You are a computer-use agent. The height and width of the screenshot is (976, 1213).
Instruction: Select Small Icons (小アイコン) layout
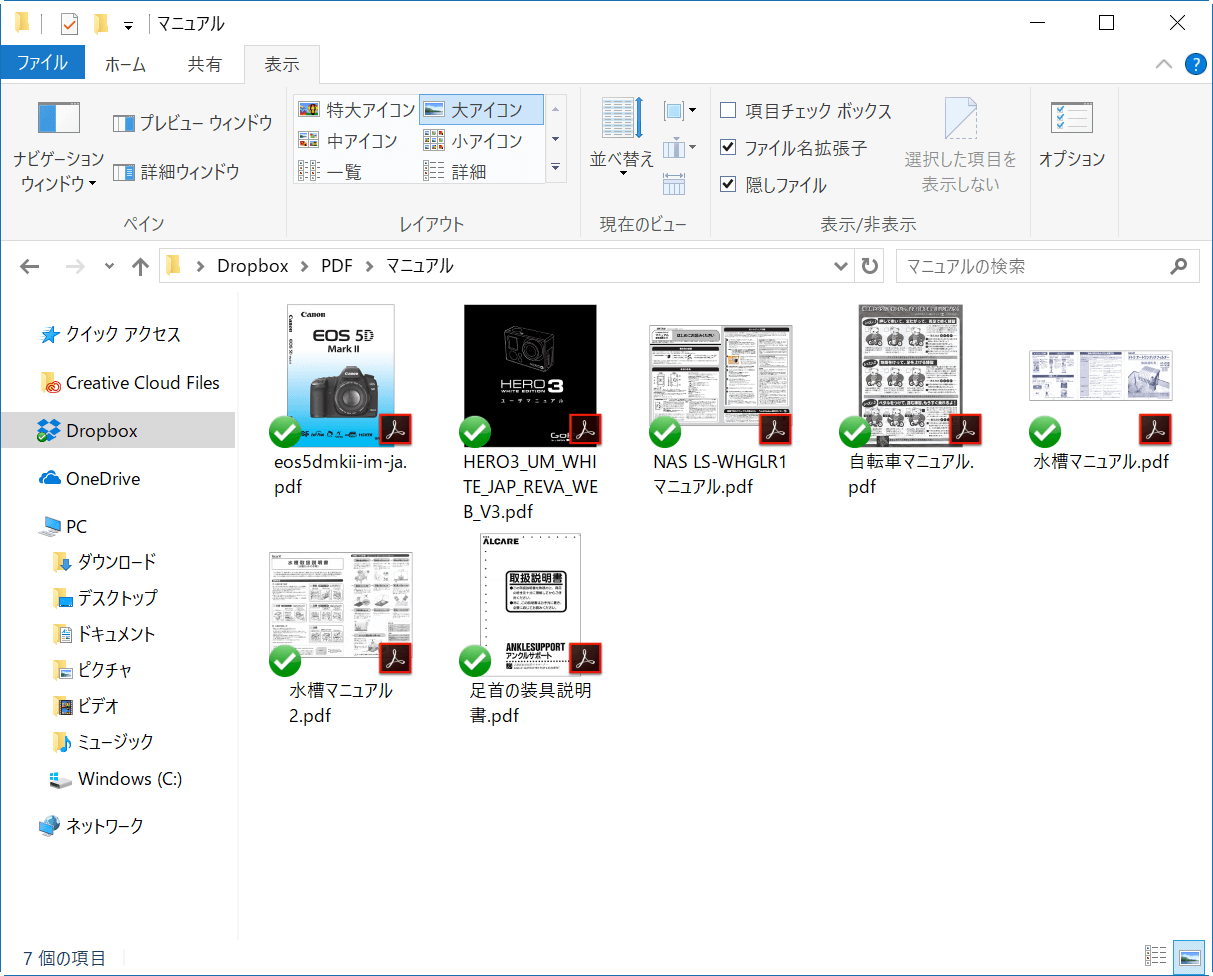click(473, 141)
